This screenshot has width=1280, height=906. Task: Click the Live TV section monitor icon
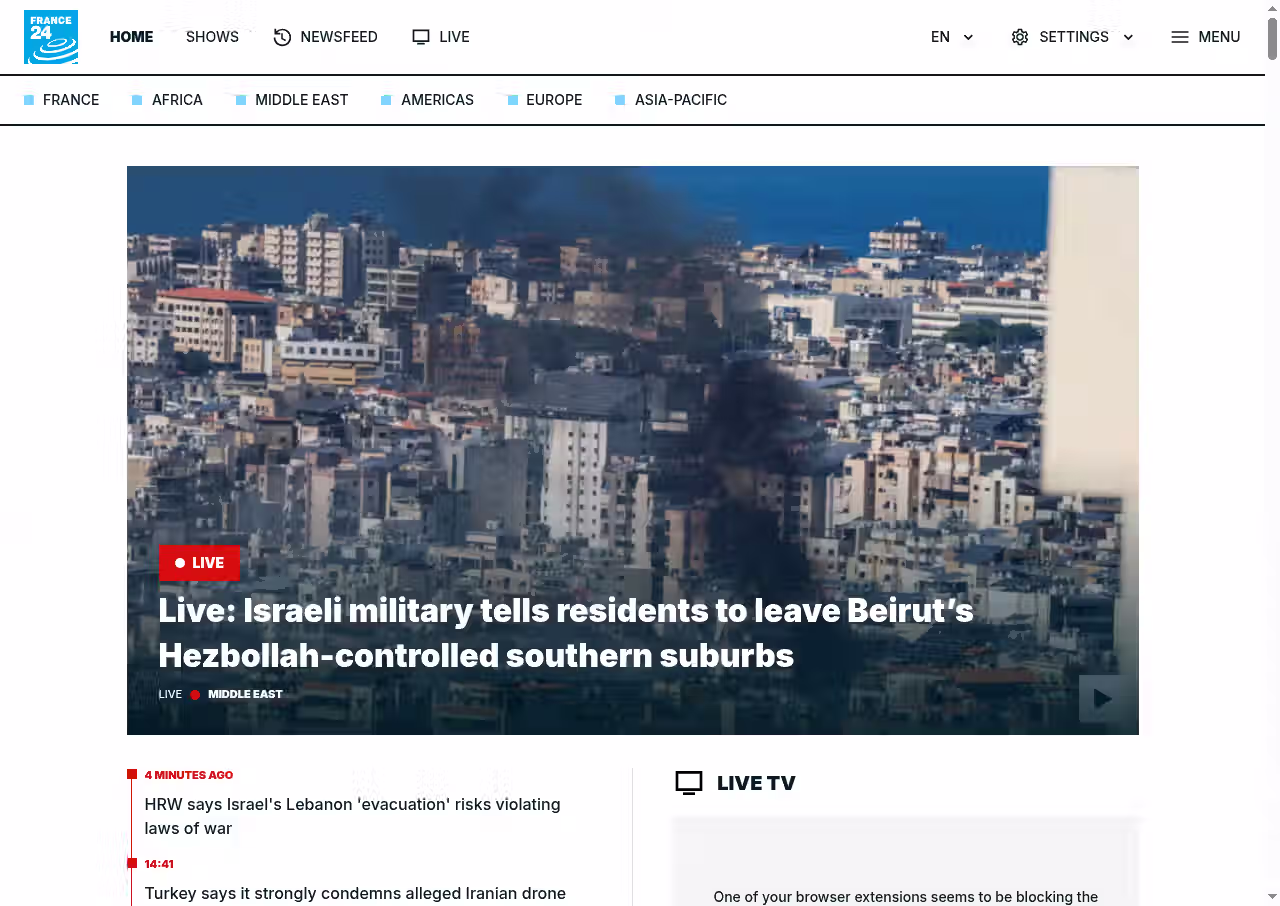click(689, 783)
